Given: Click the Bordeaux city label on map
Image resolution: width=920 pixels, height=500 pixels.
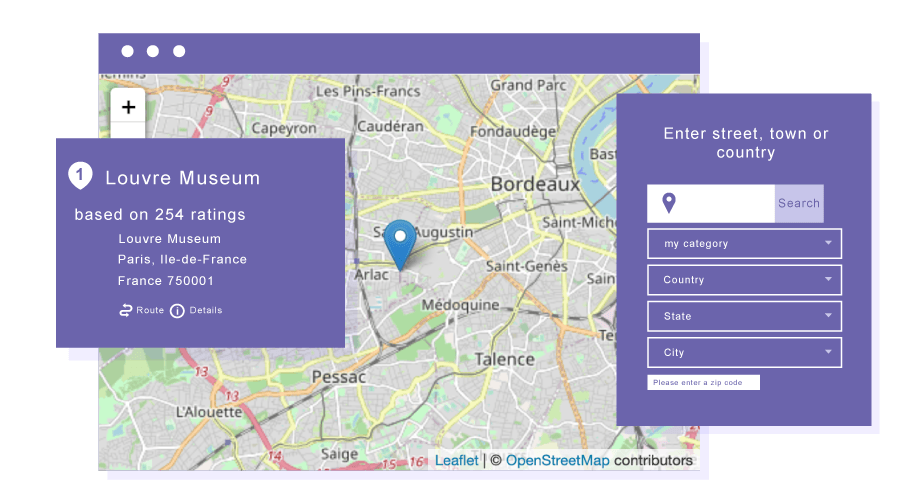Looking at the screenshot, I should (x=535, y=185).
